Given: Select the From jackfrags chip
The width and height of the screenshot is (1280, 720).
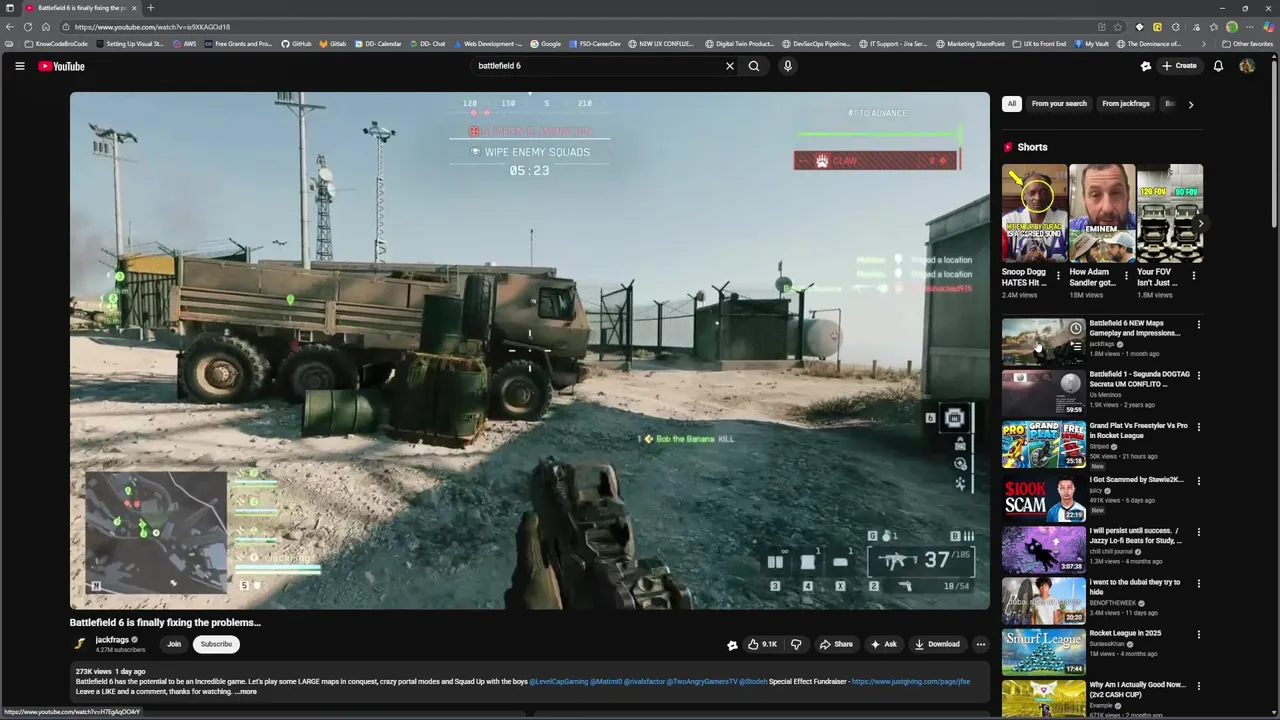Looking at the screenshot, I should [1126, 104].
